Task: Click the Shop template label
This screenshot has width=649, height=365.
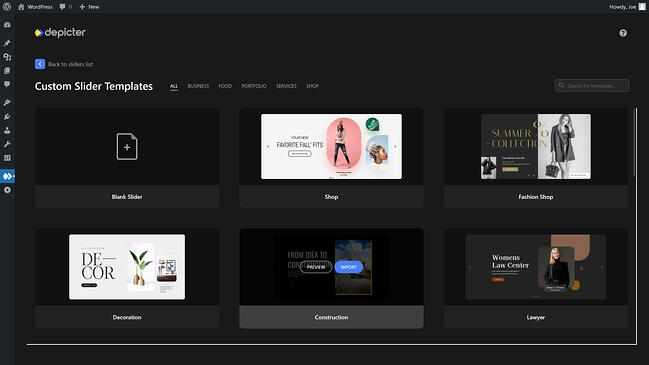Action: click(x=331, y=197)
